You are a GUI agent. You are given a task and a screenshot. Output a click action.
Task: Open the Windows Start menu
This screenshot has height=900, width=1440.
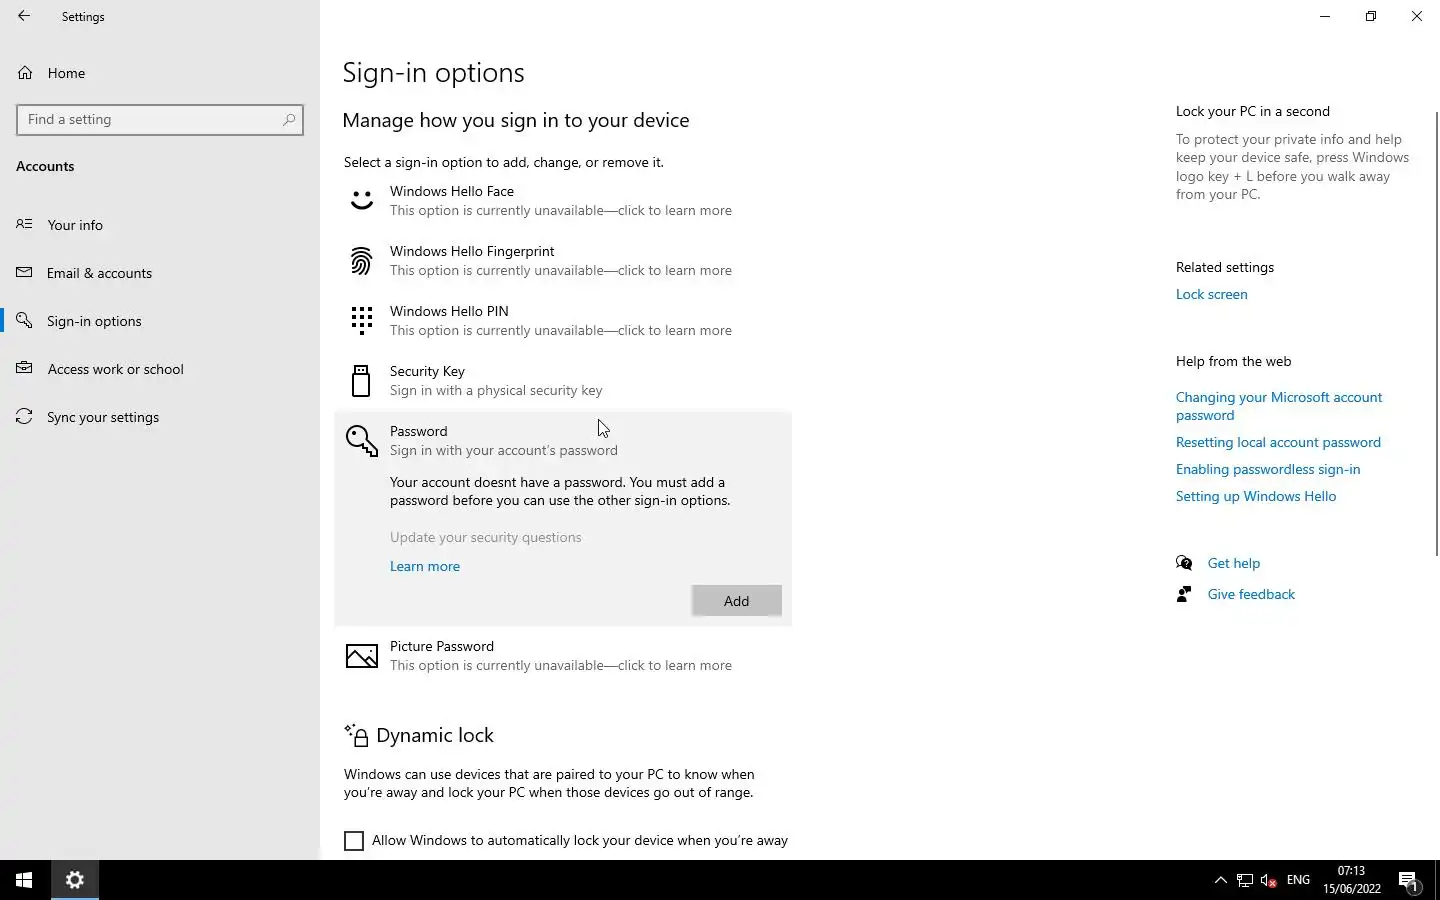point(24,880)
